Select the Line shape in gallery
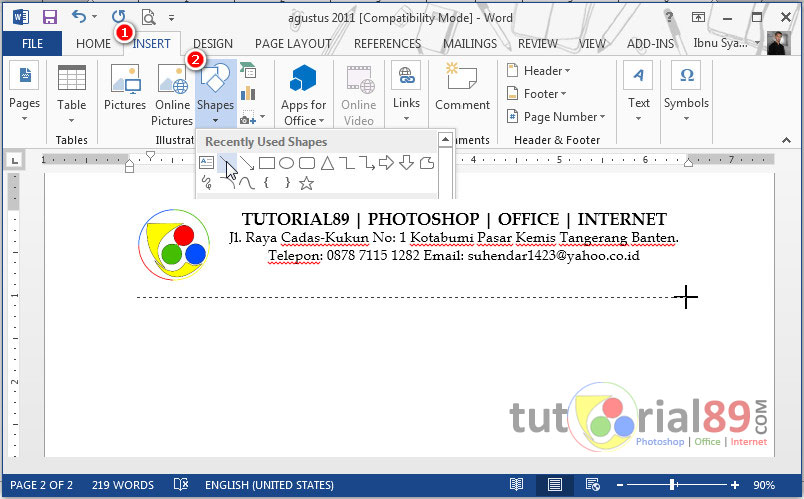 226,163
